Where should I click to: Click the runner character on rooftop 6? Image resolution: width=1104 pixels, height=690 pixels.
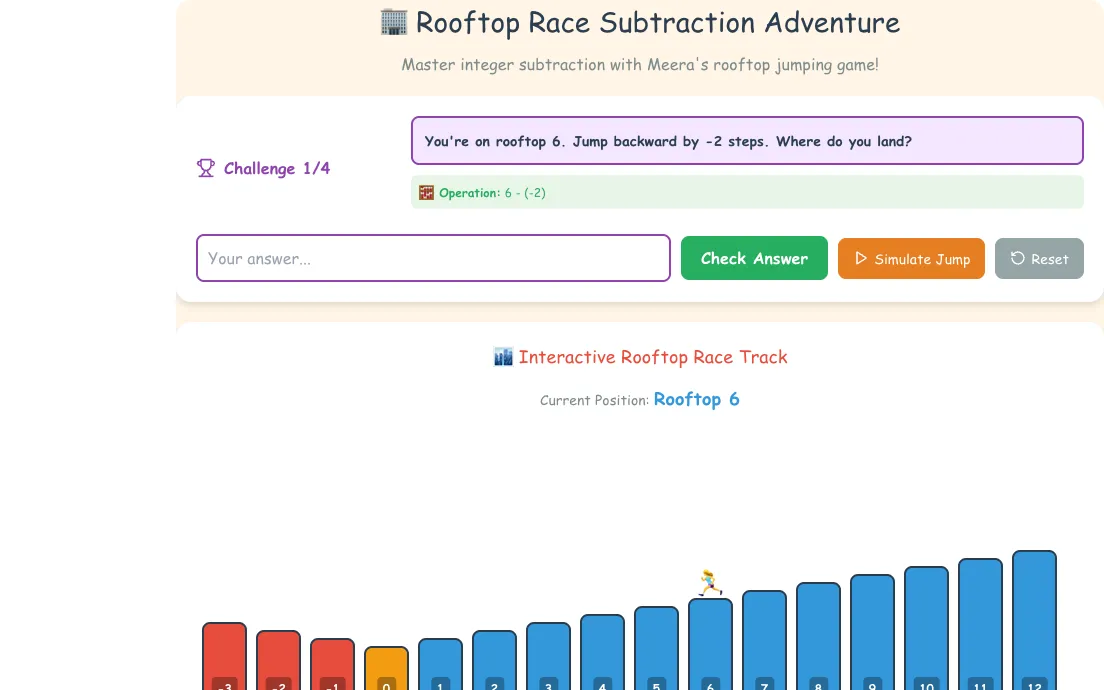coord(710,583)
